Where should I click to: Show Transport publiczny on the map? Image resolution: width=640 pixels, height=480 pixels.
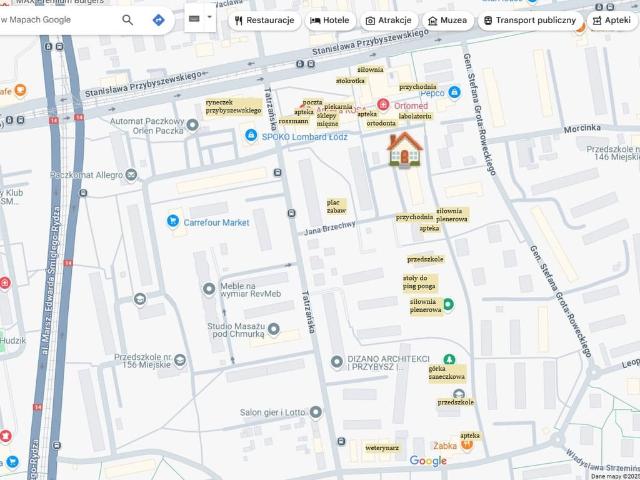(x=530, y=20)
